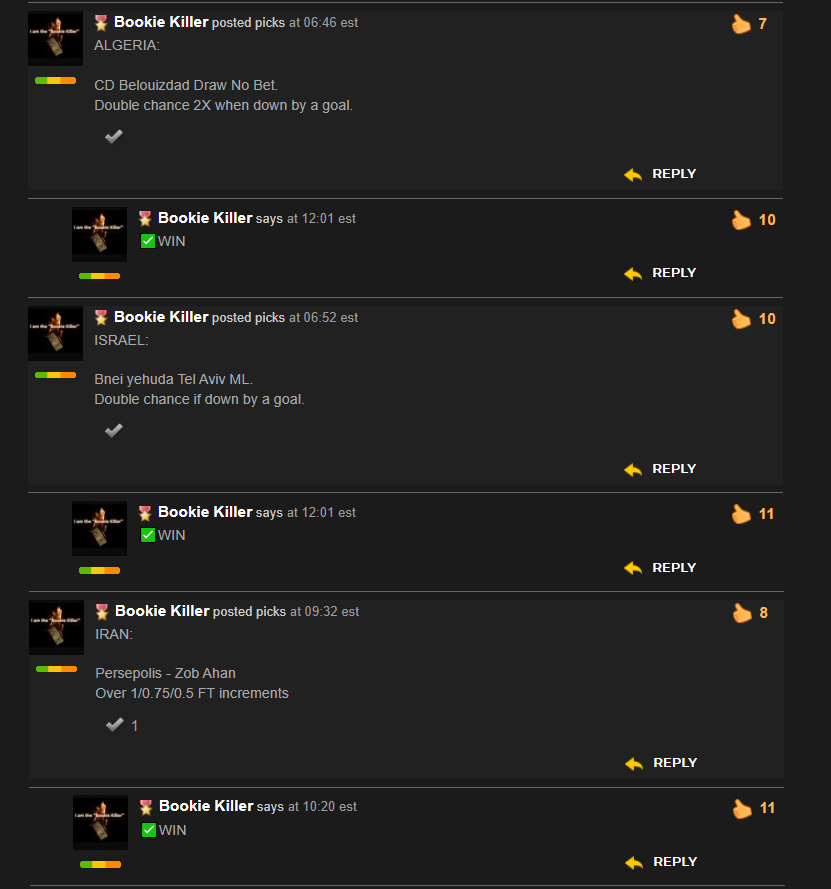Viewport: 831px width, 889px height.
Task: Click medal badge on 09:32 post
Action: [x=102, y=612]
